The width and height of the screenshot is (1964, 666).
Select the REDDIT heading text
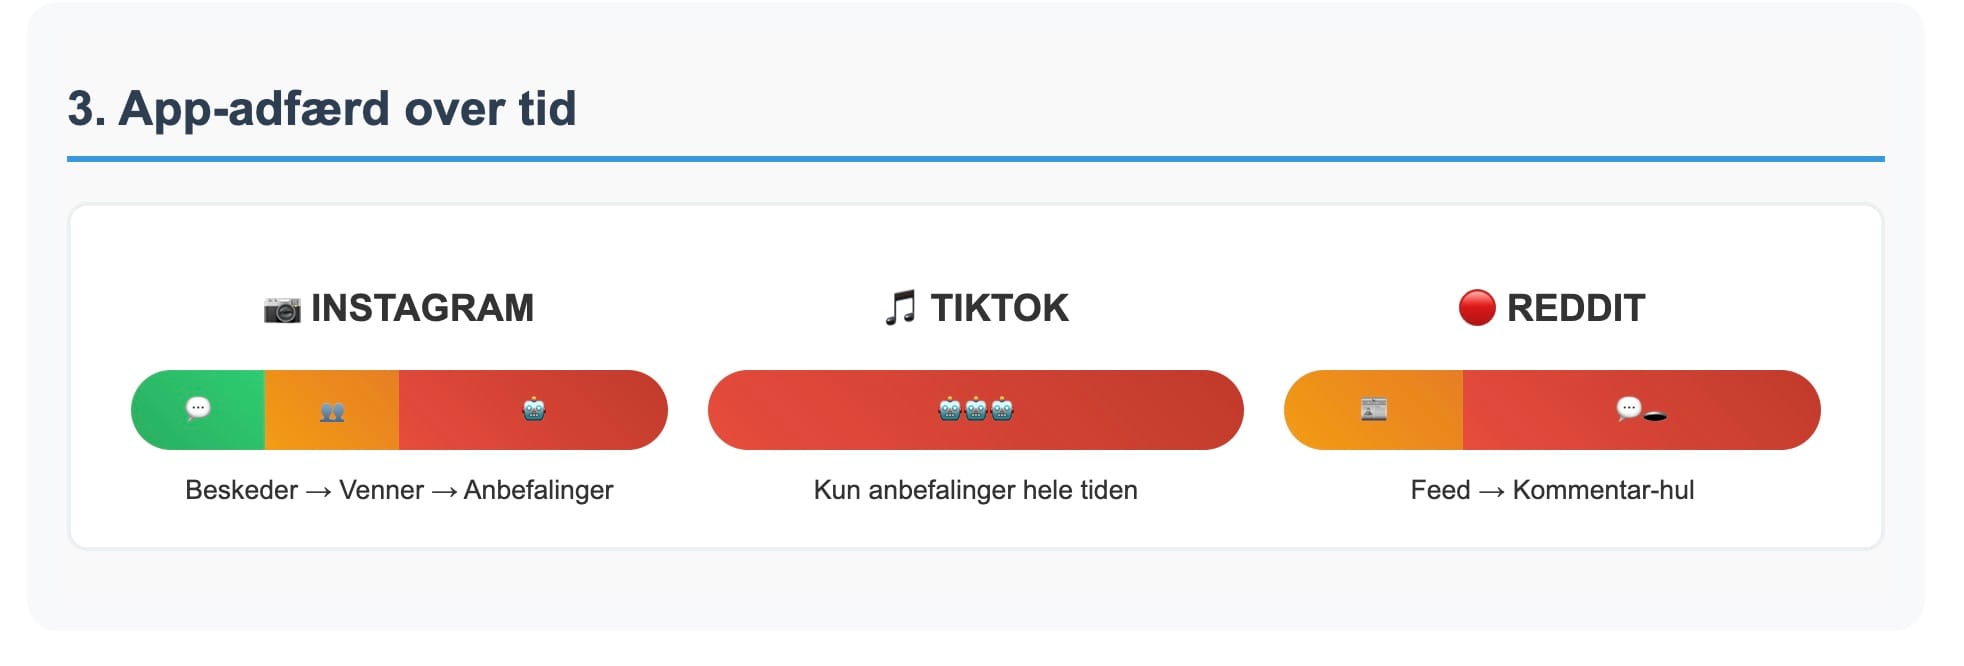1575,308
